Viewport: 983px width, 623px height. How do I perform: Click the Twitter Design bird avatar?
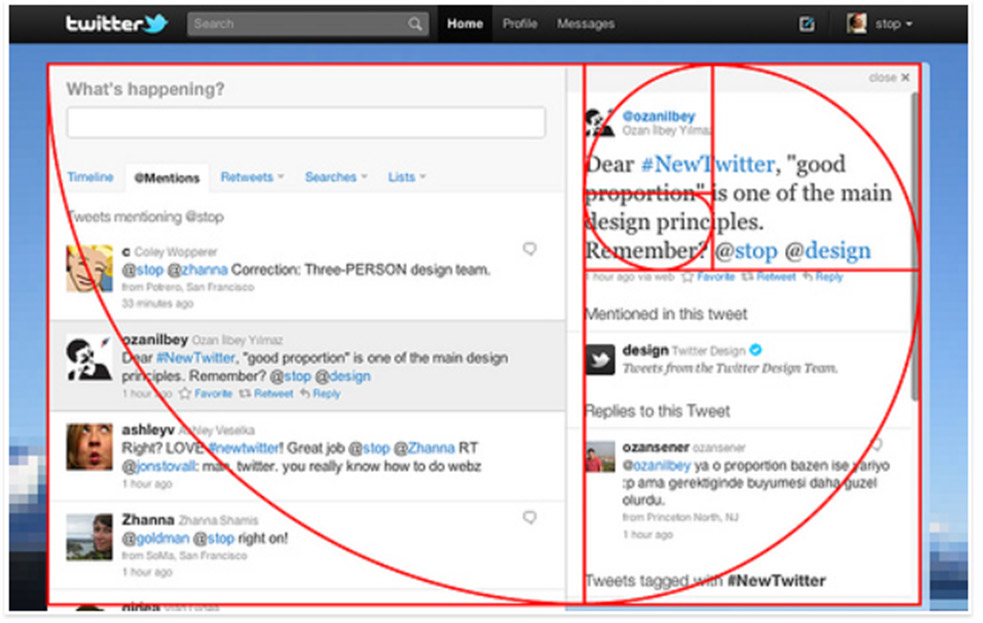click(600, 360)
